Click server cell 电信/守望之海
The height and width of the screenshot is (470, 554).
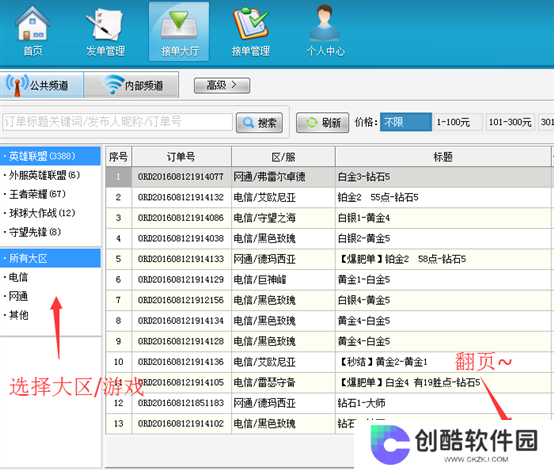pyautogui.click(x=264, y=218)
